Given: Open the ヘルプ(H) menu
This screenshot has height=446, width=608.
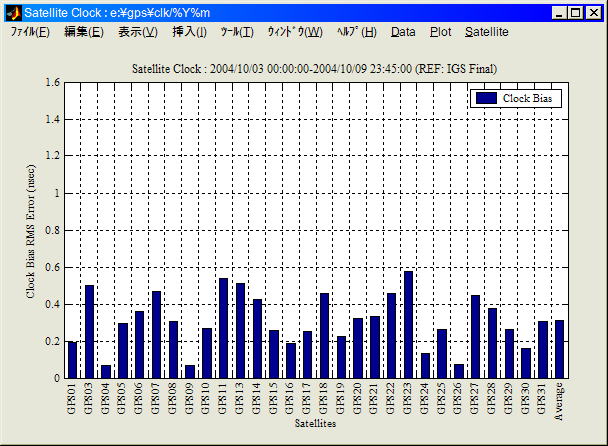Looking at the screenshot, I should click(357, 32).
